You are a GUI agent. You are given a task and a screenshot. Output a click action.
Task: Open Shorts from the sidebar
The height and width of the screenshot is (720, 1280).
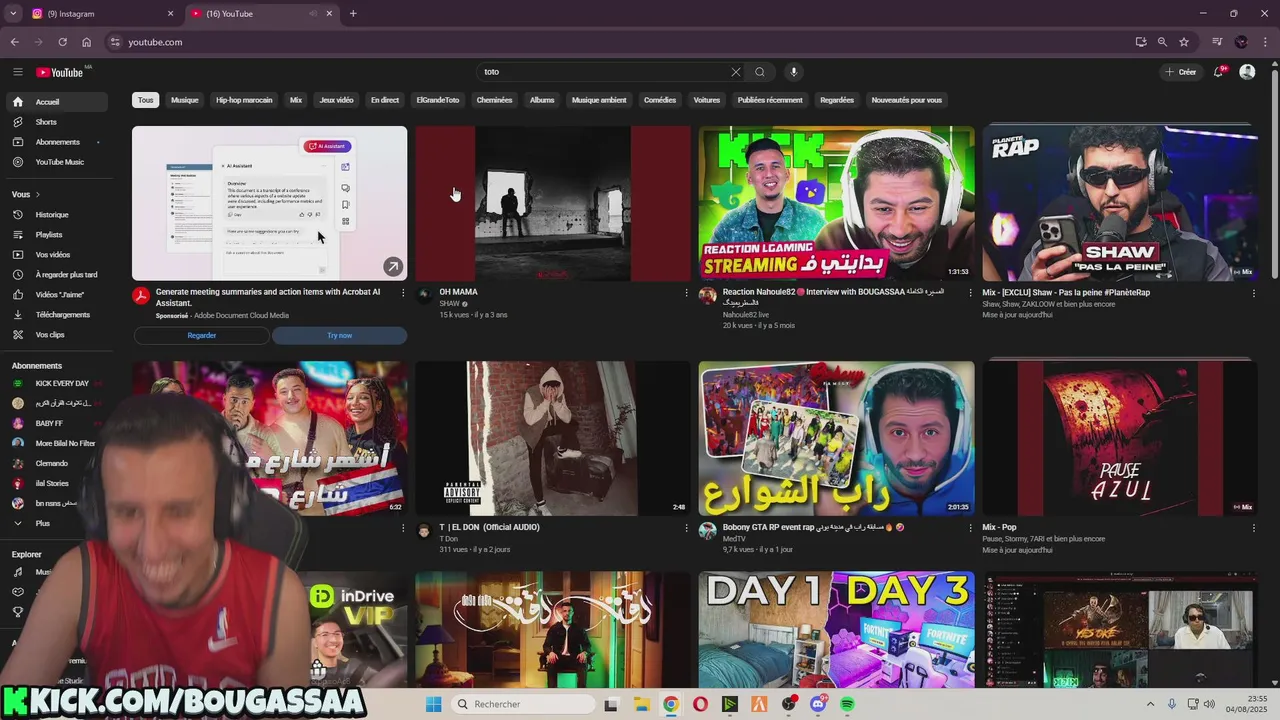pyautogui.click(x=56, y=122)
